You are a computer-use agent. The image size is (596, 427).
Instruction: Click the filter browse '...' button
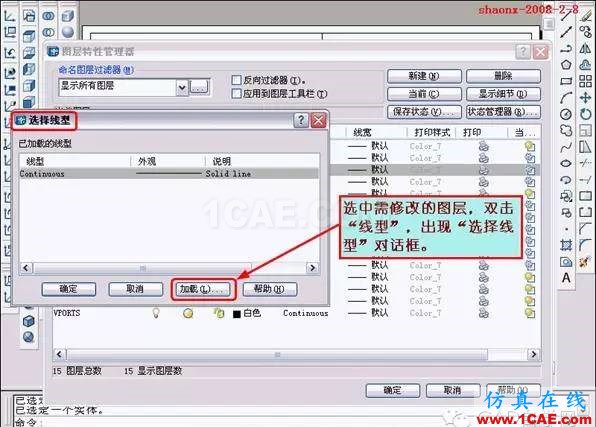click(x=199, y=87)
